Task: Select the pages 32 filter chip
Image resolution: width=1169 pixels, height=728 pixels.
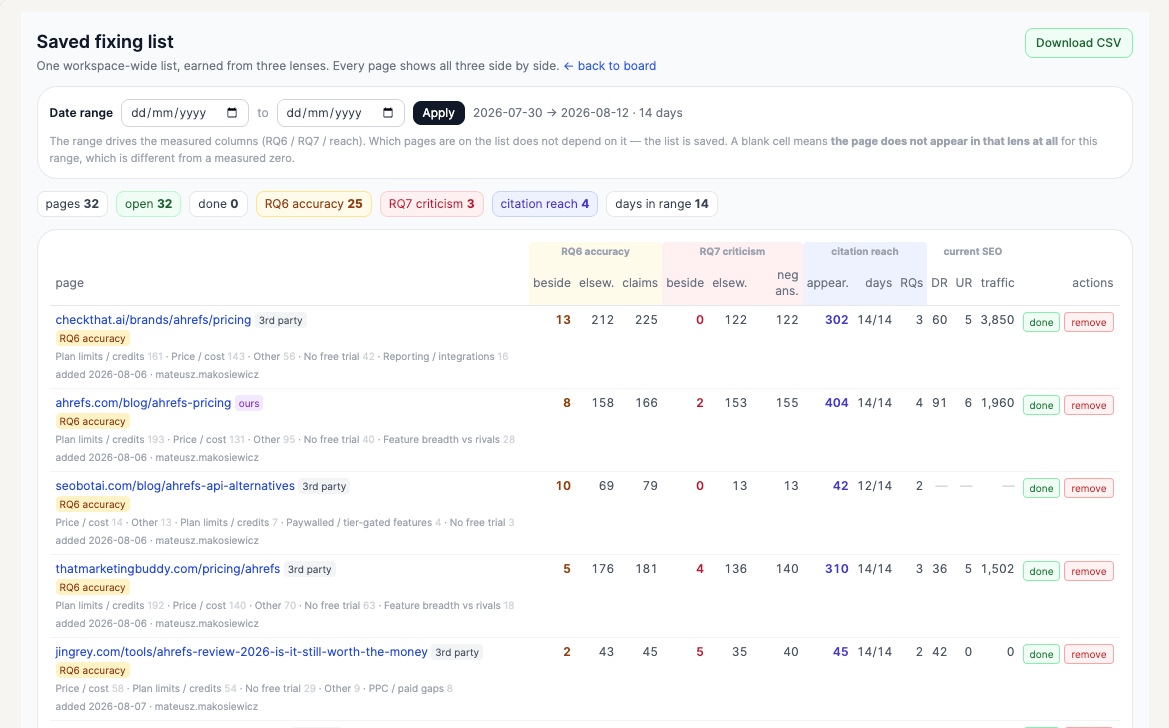Action: coord(72,204)
